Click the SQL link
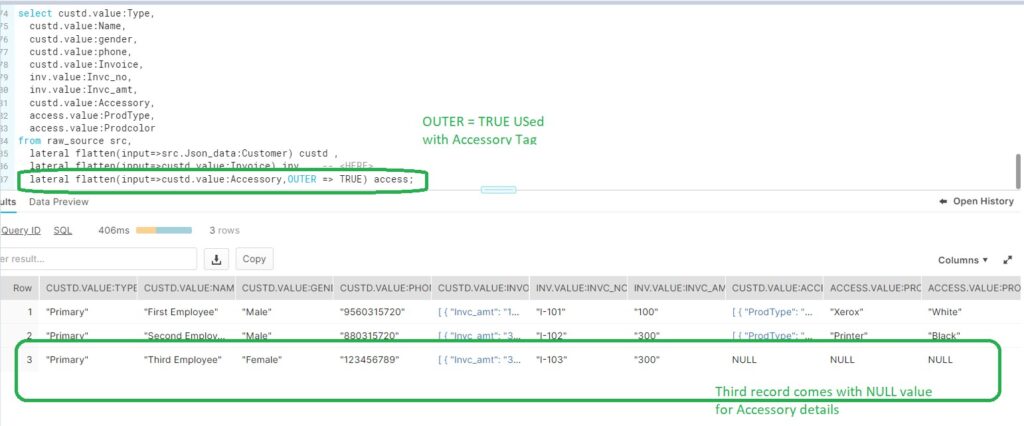The width and height of the screenshot is (1024, 426). pyautogui.click(x=62, y=230)
